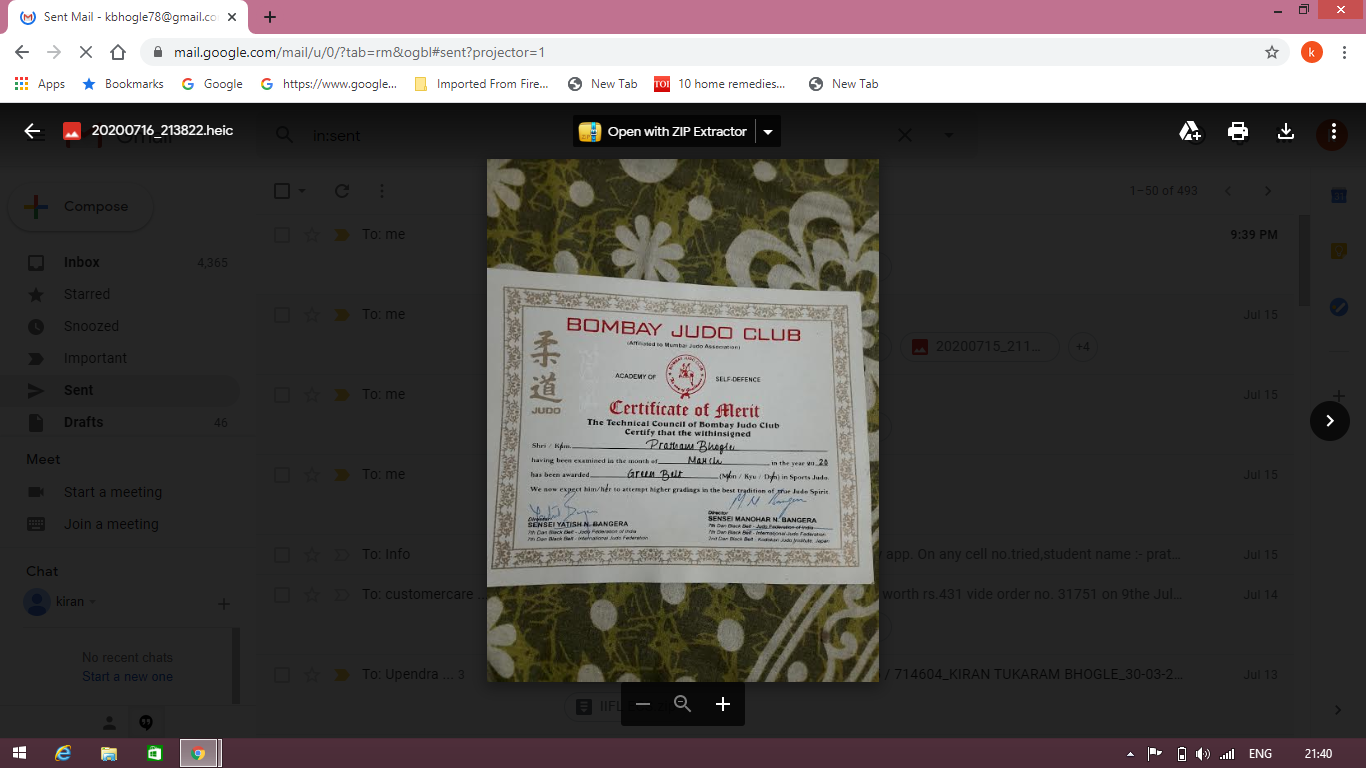Open the preview's three-dot more actions menu

click(1334, 131)
